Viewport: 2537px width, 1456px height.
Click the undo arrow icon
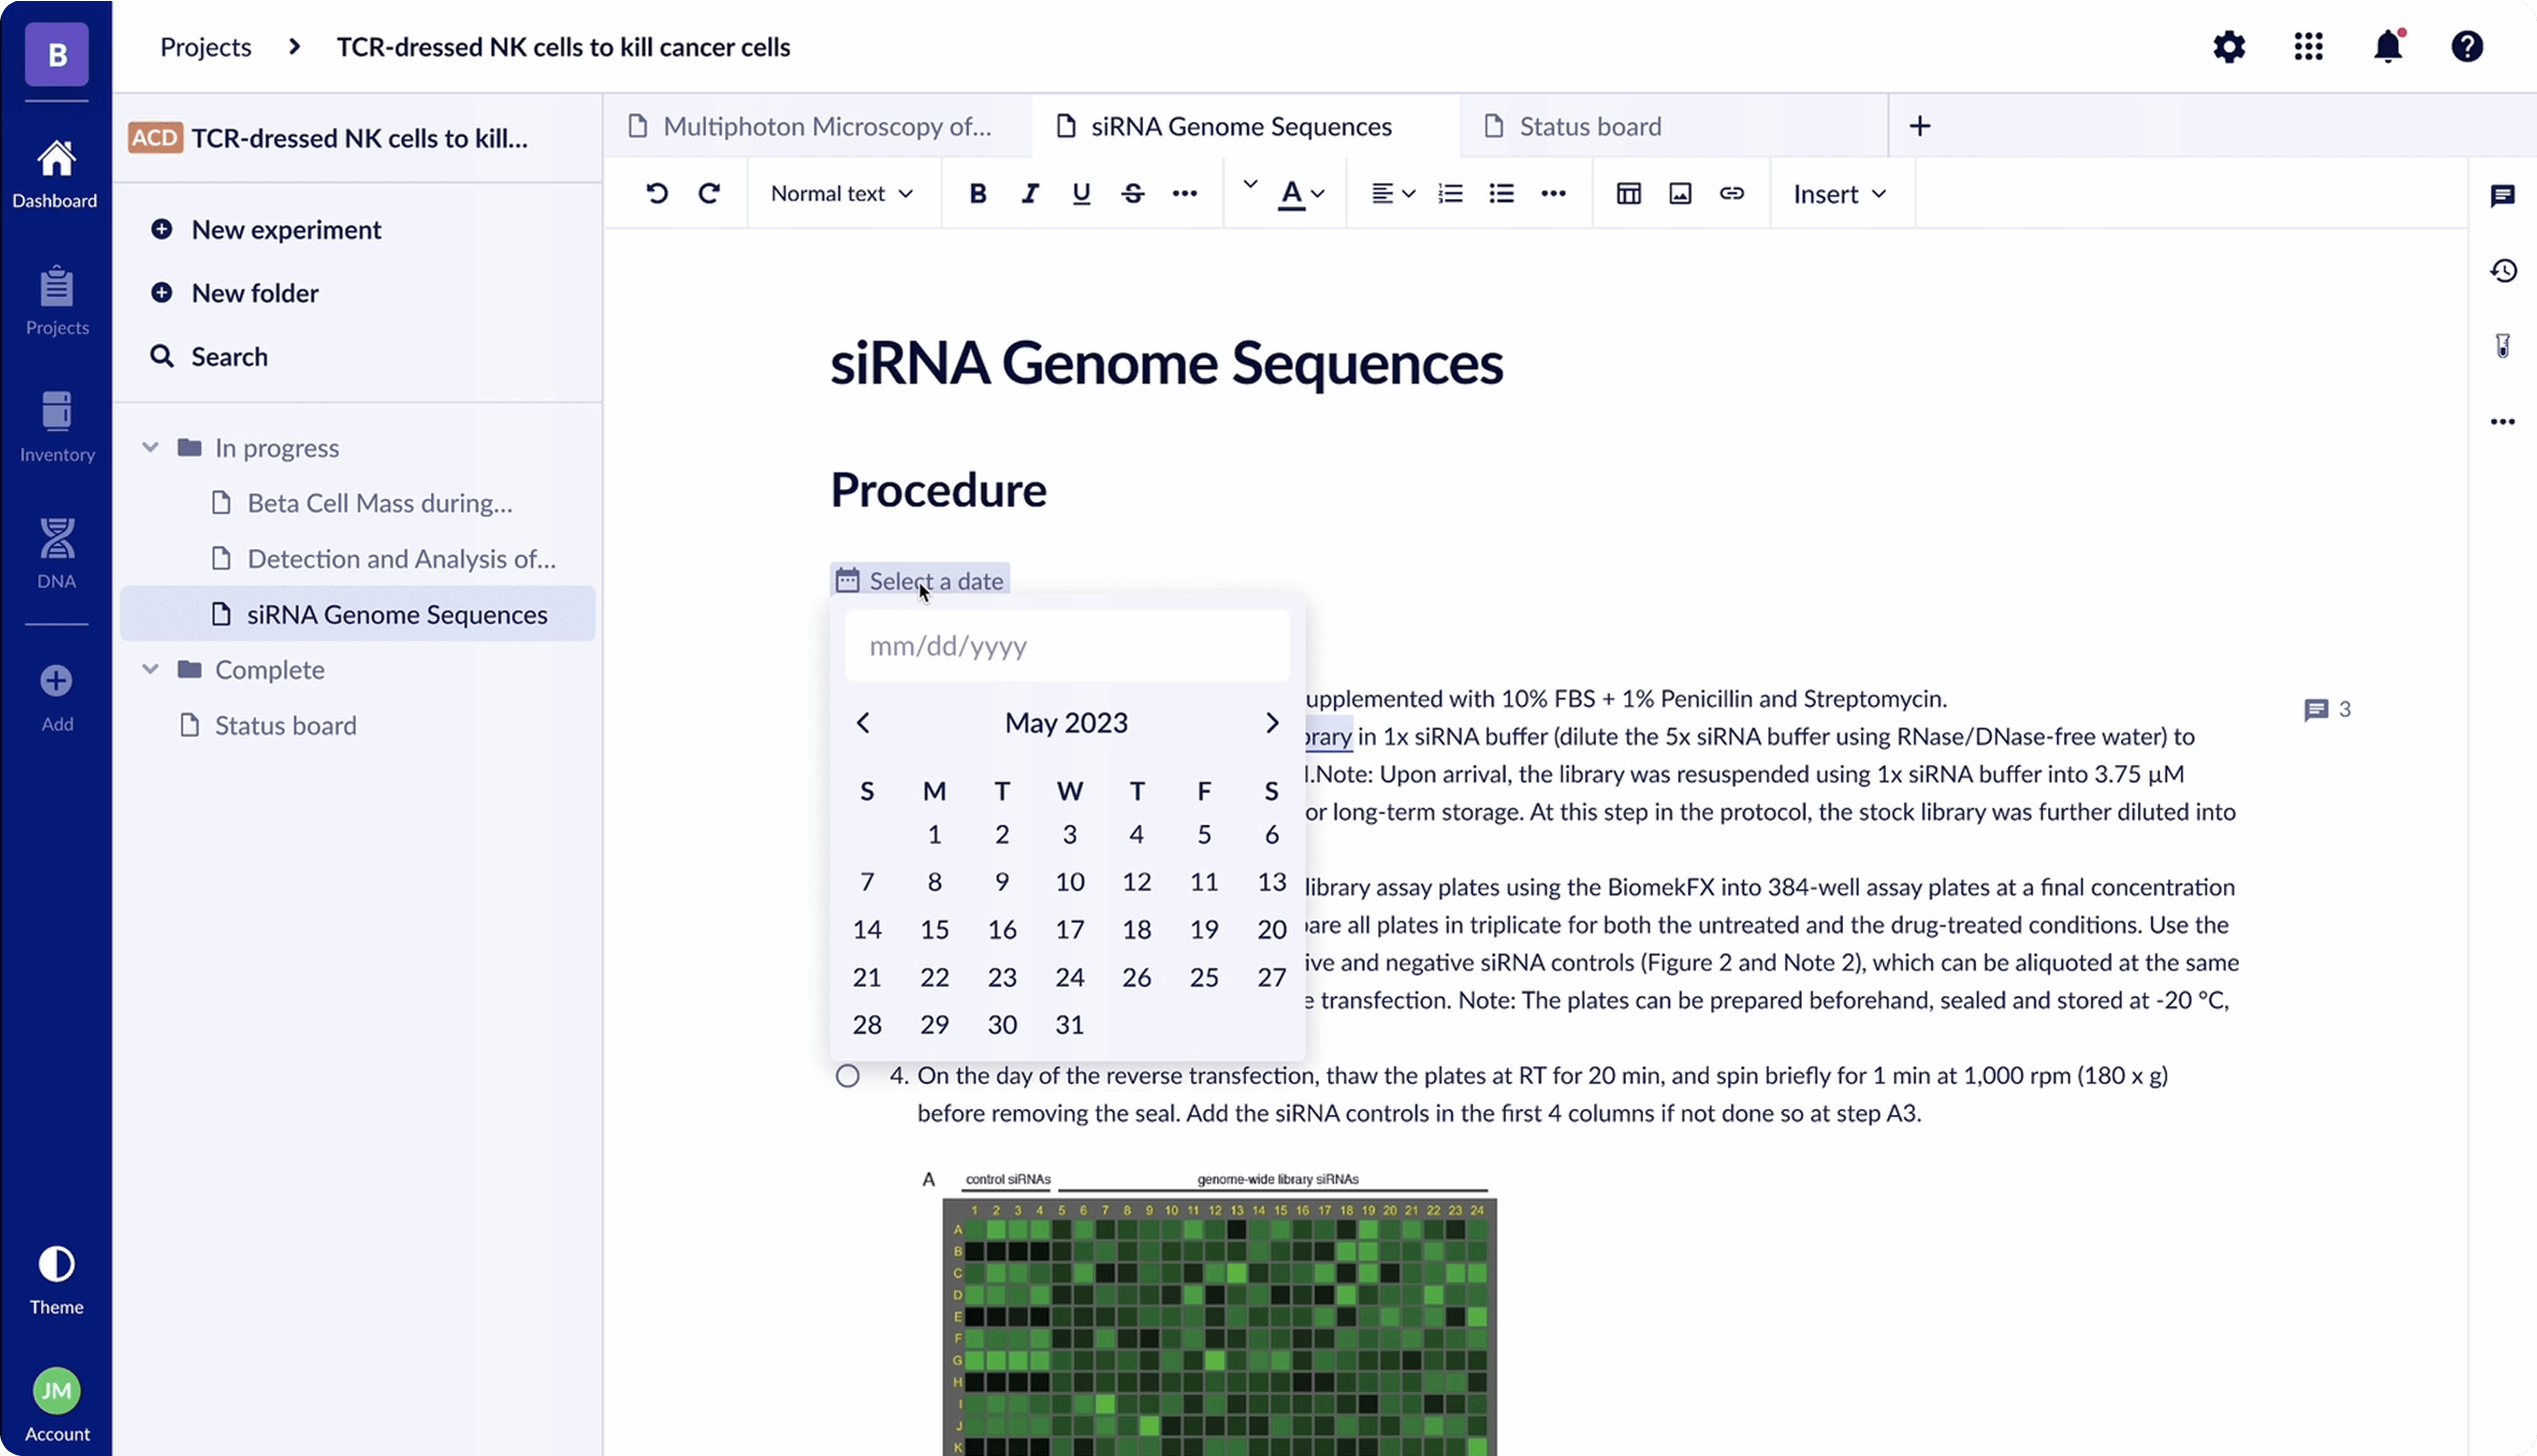pyautogui.click(x=657, y=194)
